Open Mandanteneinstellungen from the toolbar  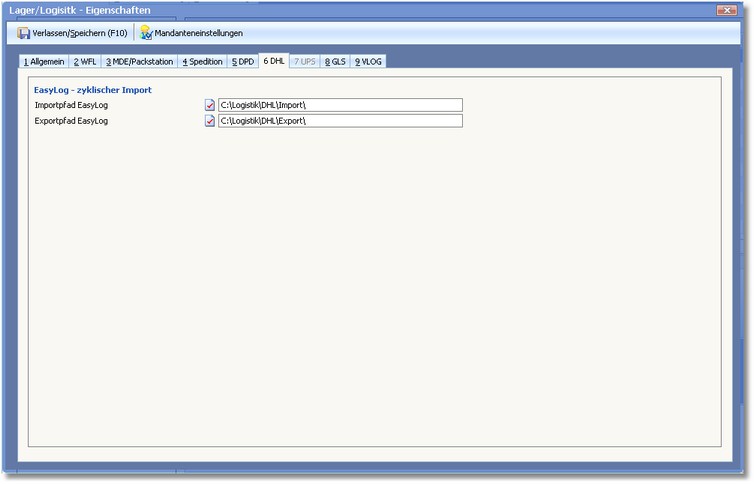click(x=191, y=33)
